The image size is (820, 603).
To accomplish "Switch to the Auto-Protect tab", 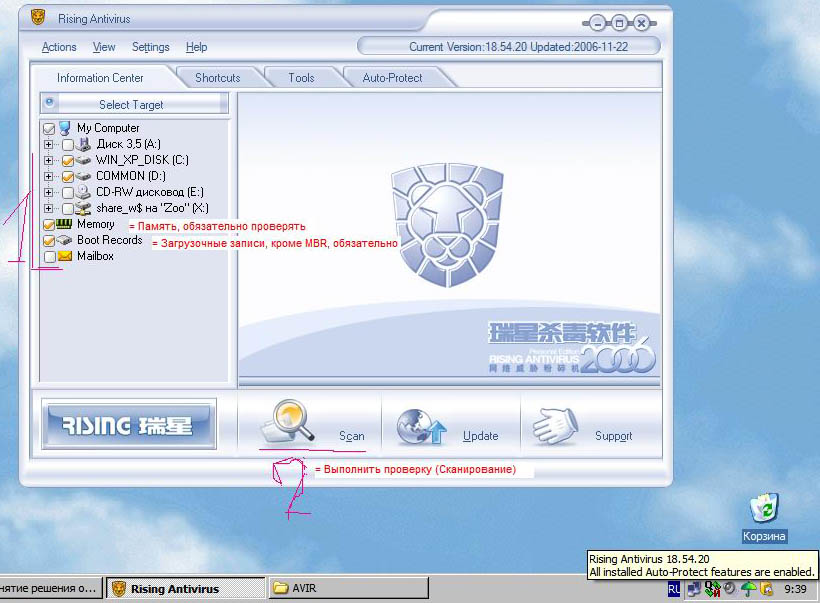I will click(x=392, y=78).
